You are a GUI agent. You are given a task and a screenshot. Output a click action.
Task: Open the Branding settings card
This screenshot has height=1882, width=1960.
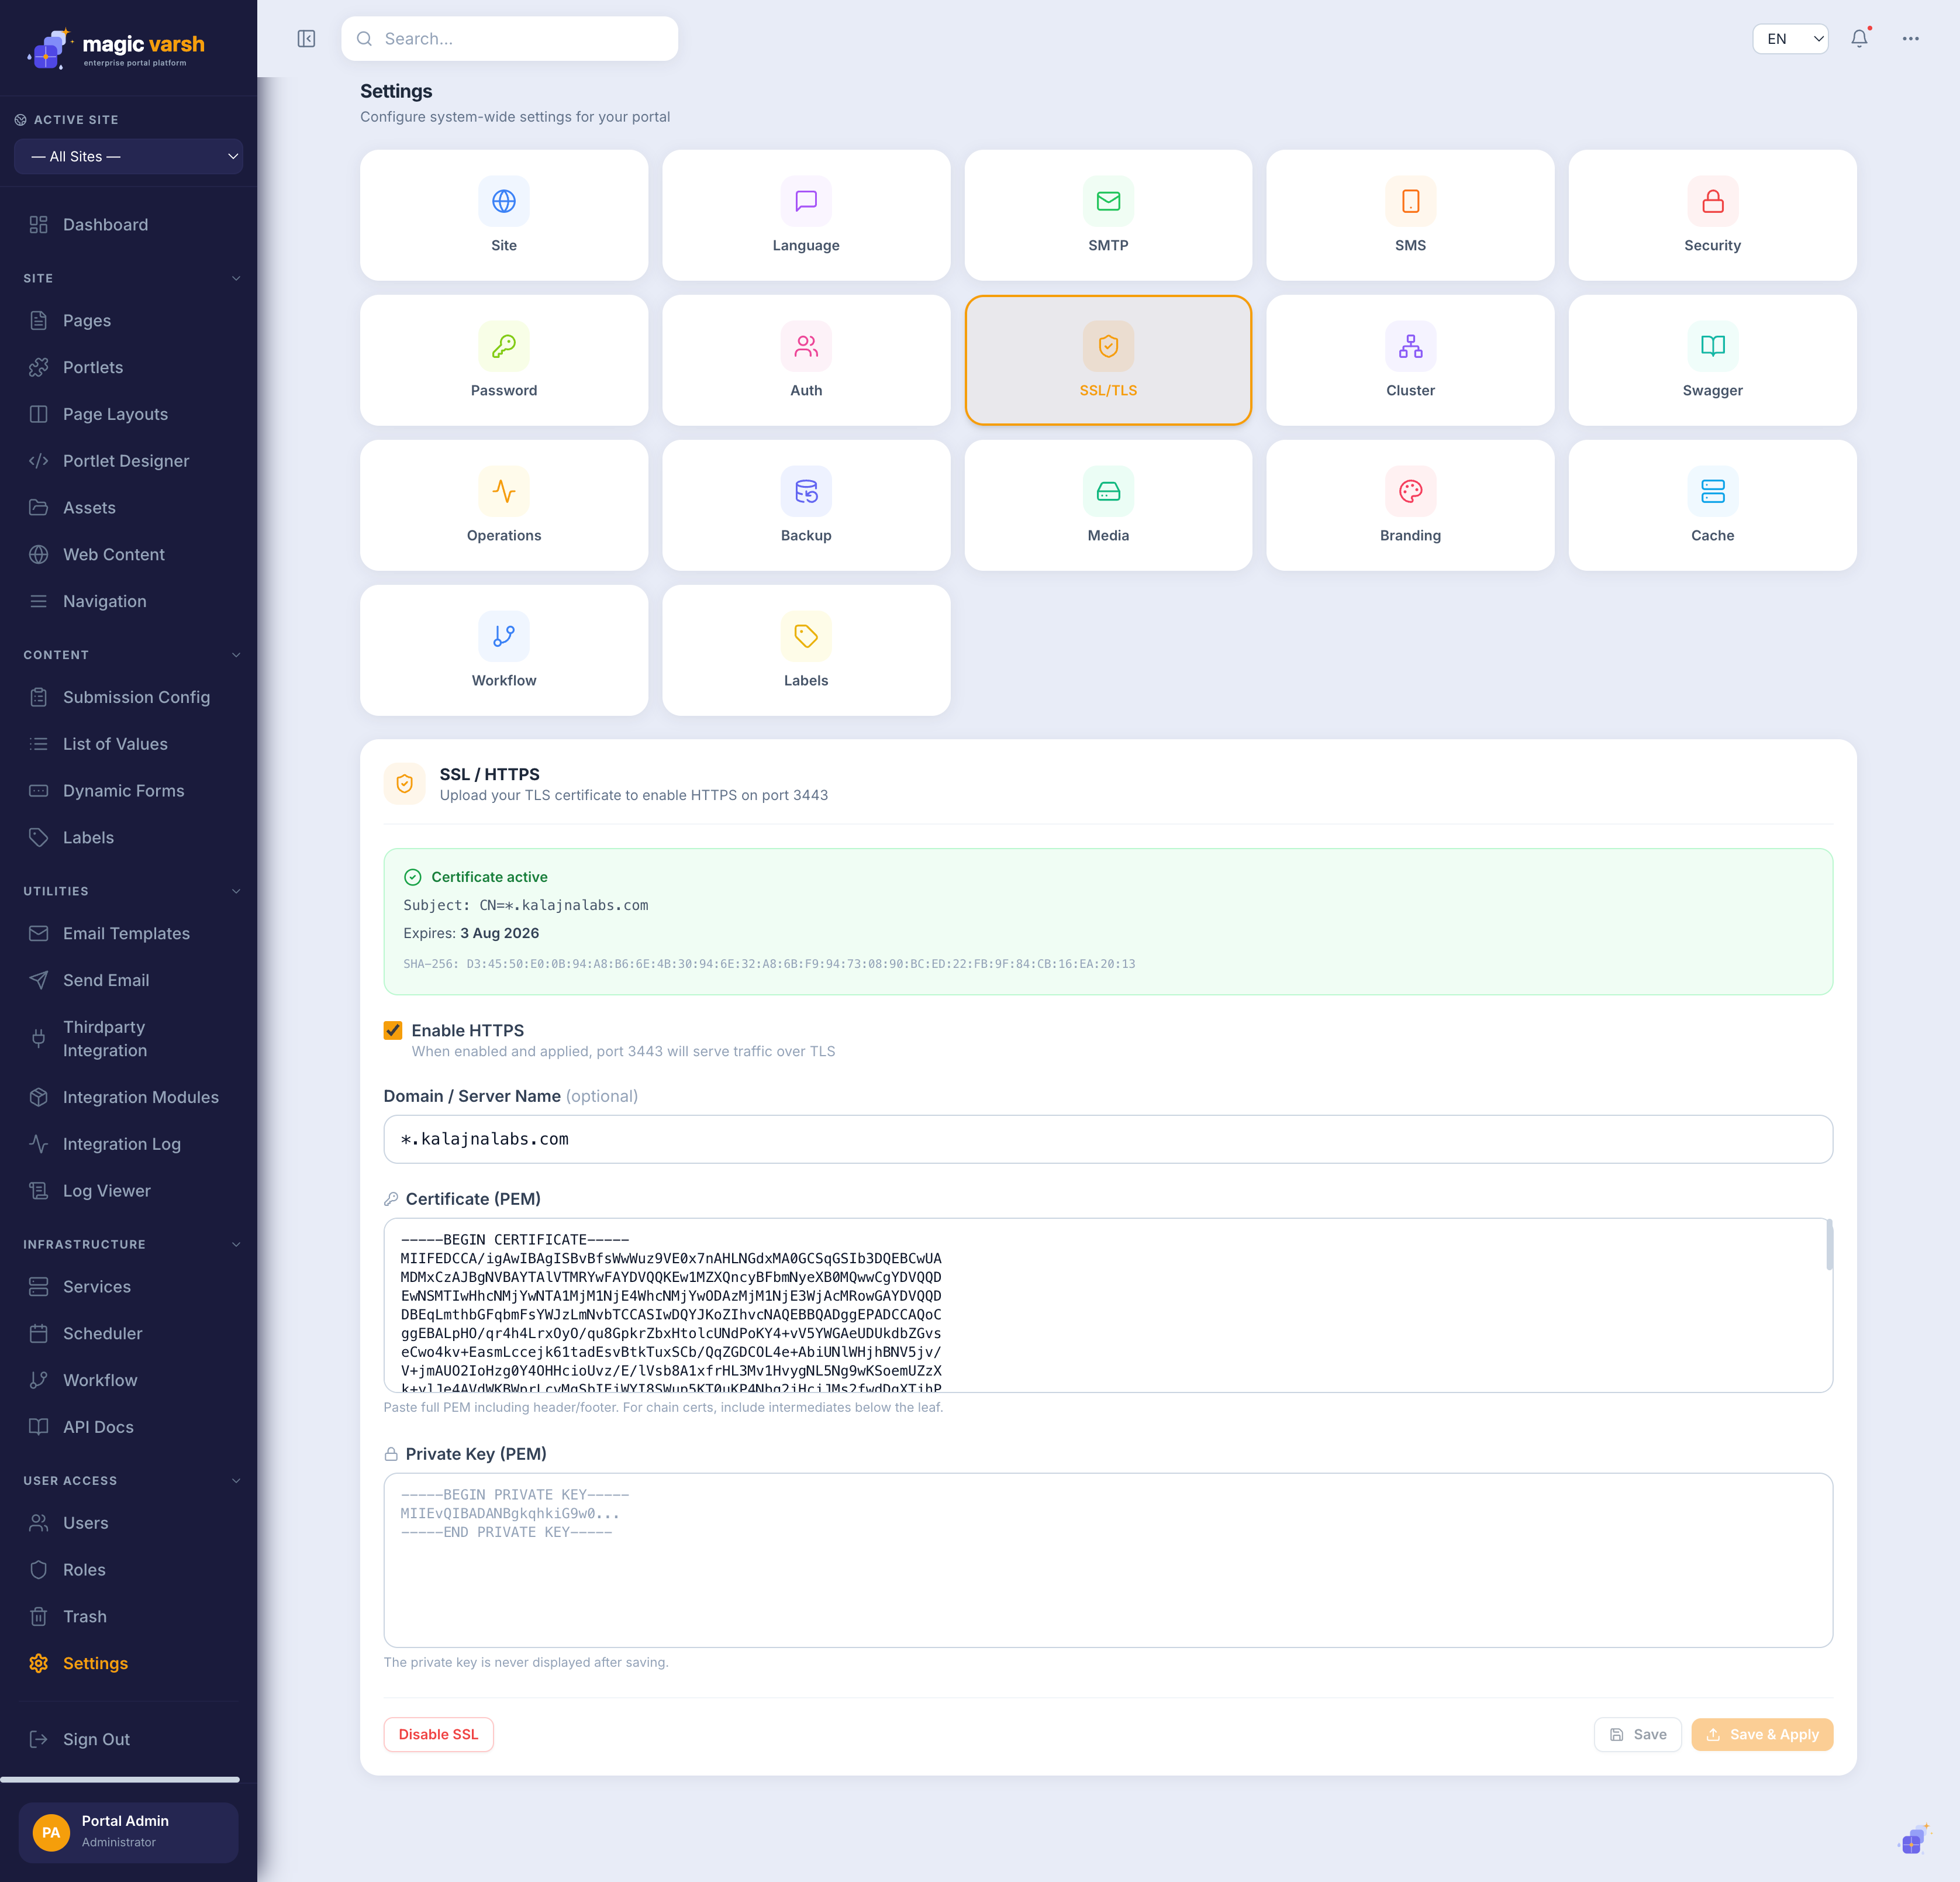tap(1410, 505)
